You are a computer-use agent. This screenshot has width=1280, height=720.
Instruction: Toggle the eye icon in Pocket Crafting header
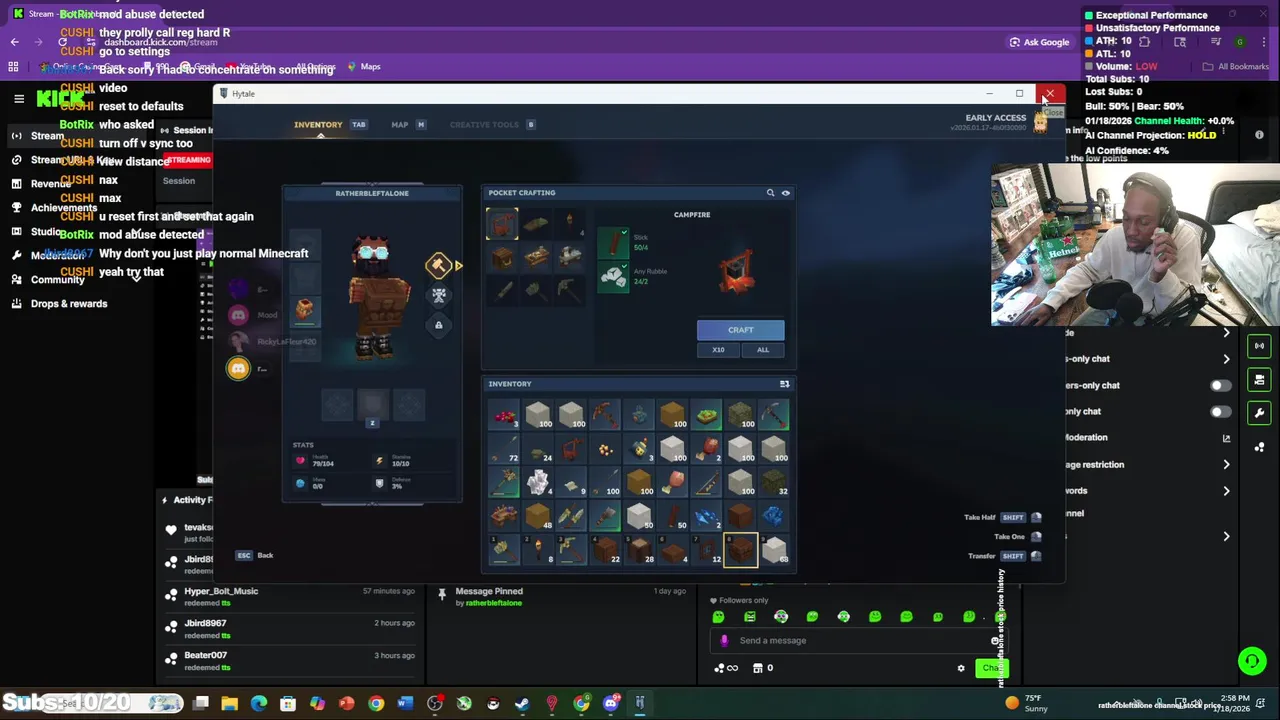(x=785, y=193)
